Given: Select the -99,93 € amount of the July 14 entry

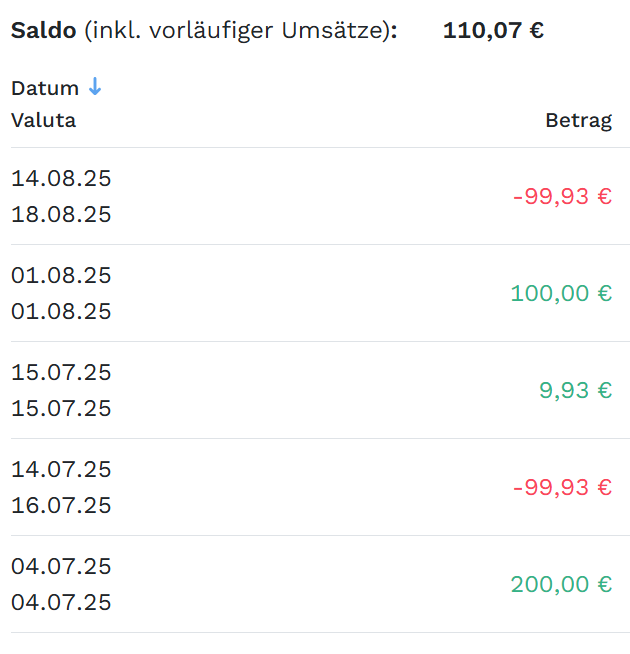Looking at the screenshot, I should click(562, 488).
